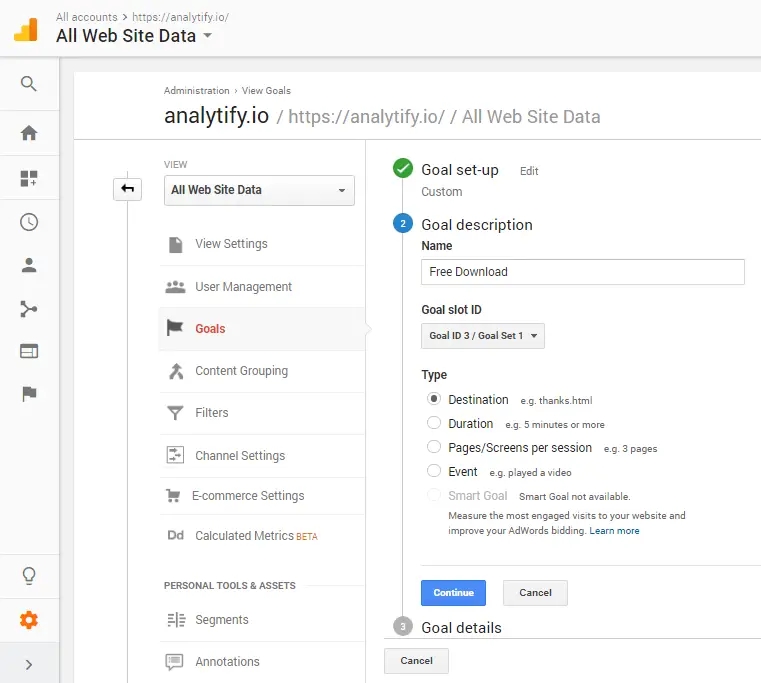761x683 pixels.
Task: Open Audience person icon in sidebar
Action: 29,265
